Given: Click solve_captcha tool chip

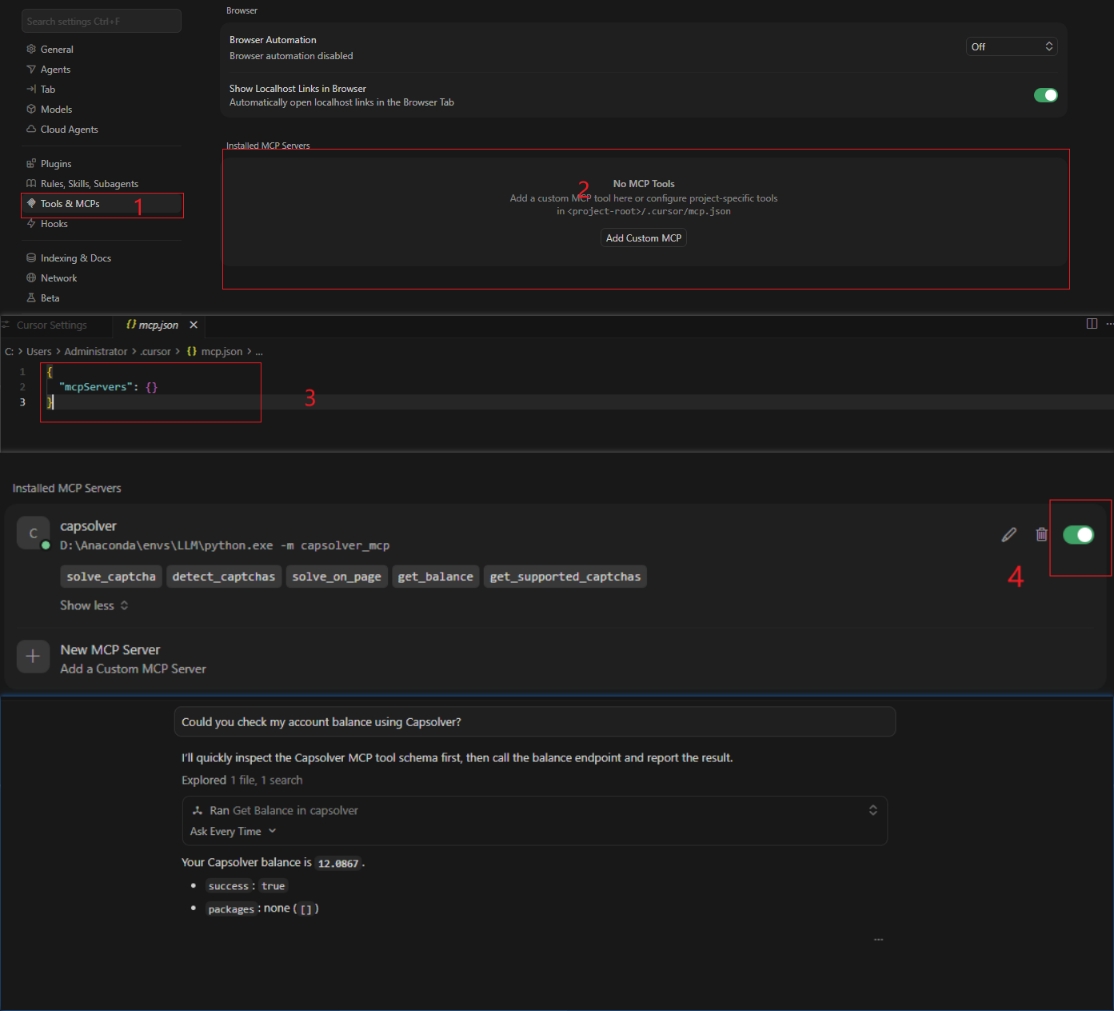Looking at the screenshot, I should pos(111,576).
